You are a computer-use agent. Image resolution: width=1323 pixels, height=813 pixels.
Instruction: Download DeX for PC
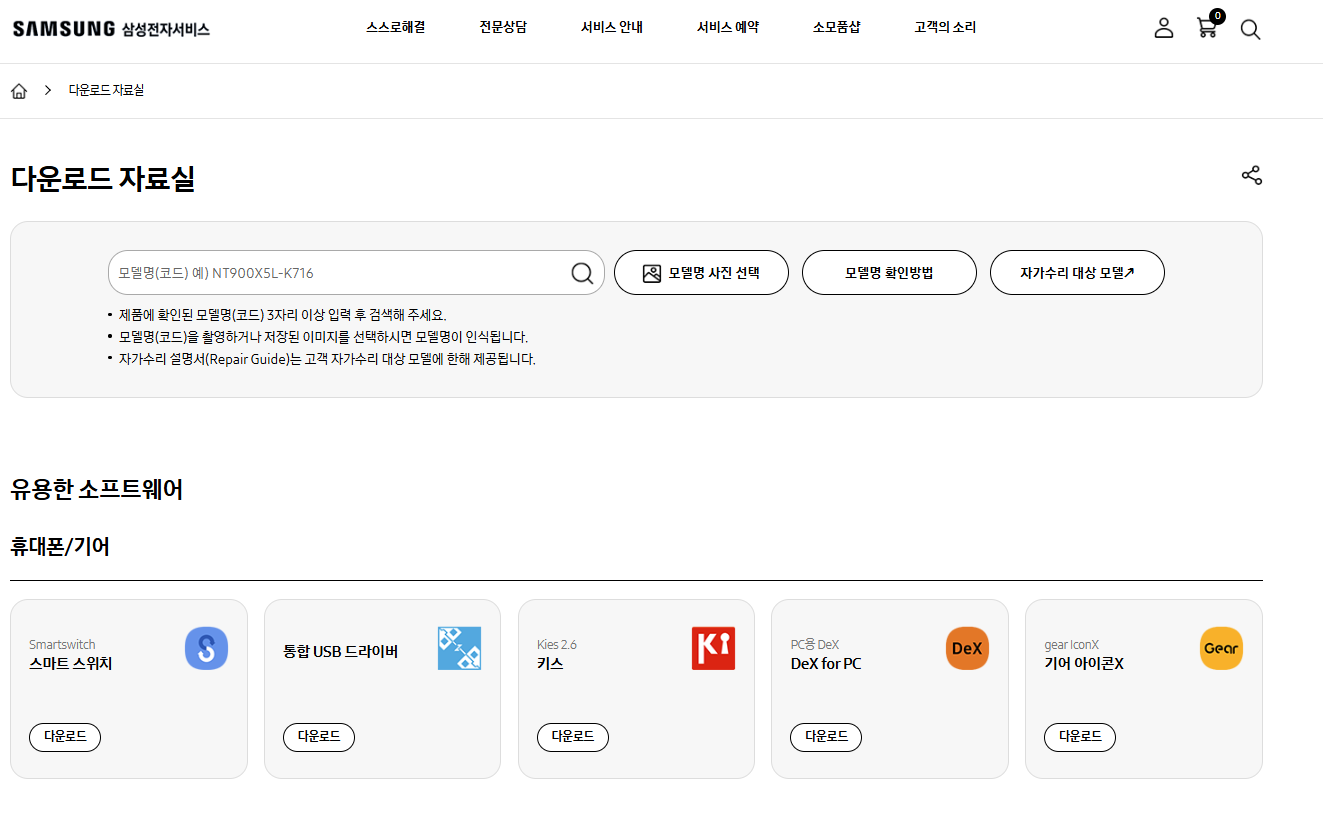(x=826, y=737)
